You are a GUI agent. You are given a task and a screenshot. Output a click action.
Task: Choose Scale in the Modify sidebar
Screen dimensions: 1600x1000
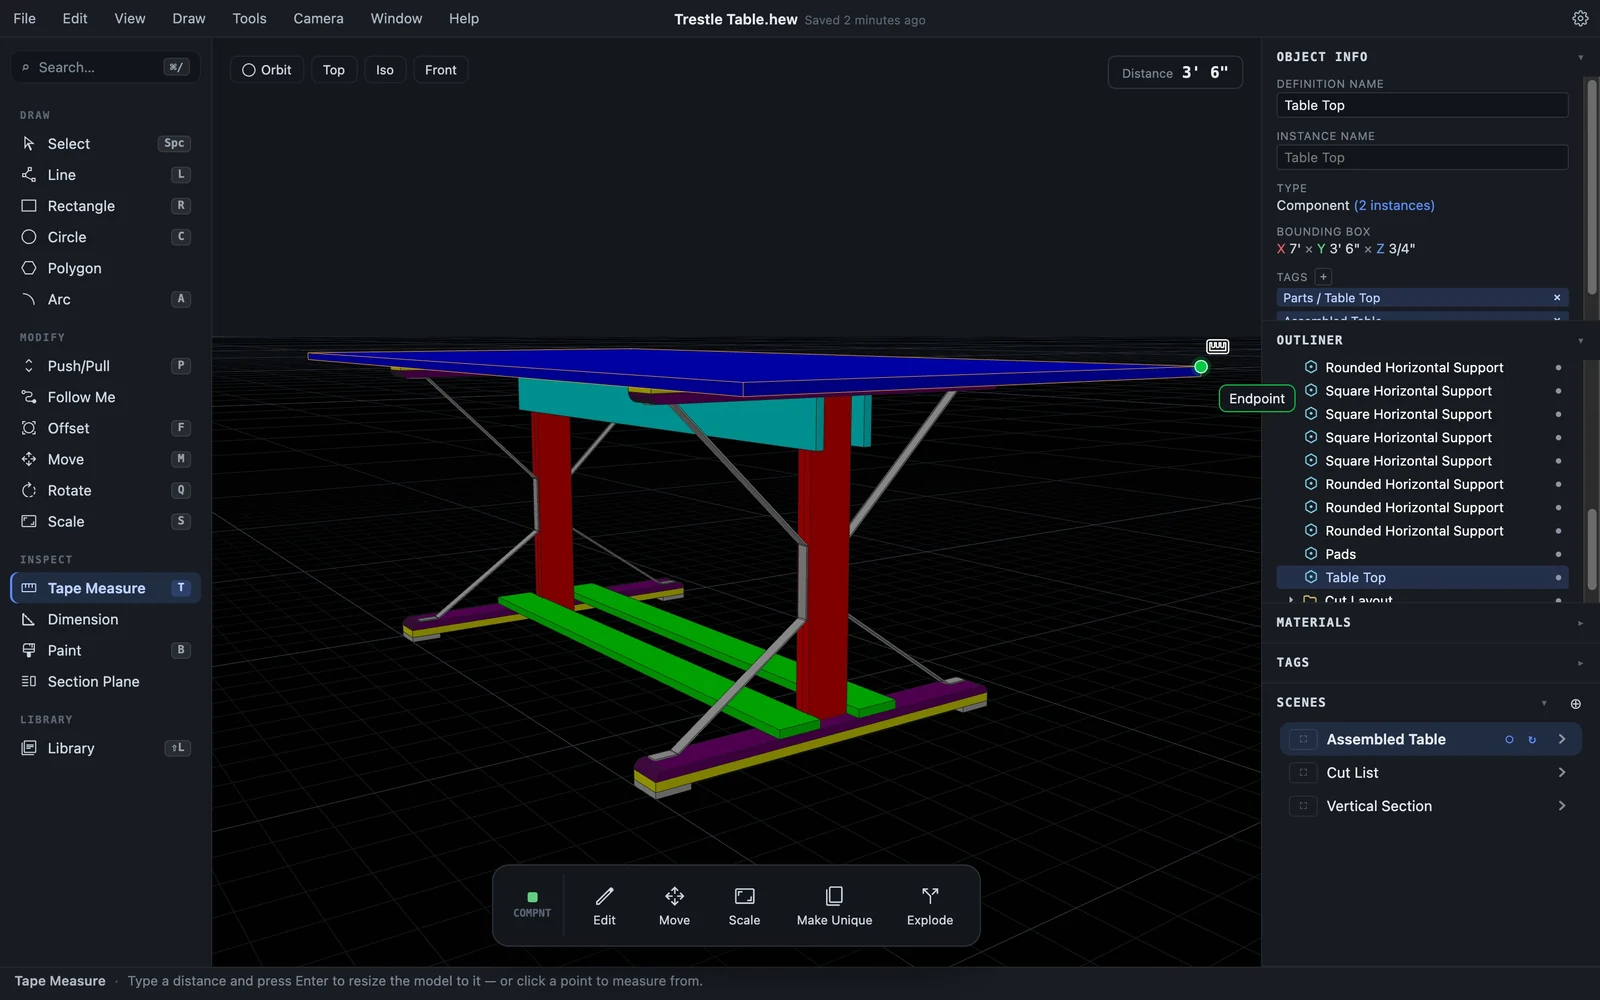click(105, 521)
